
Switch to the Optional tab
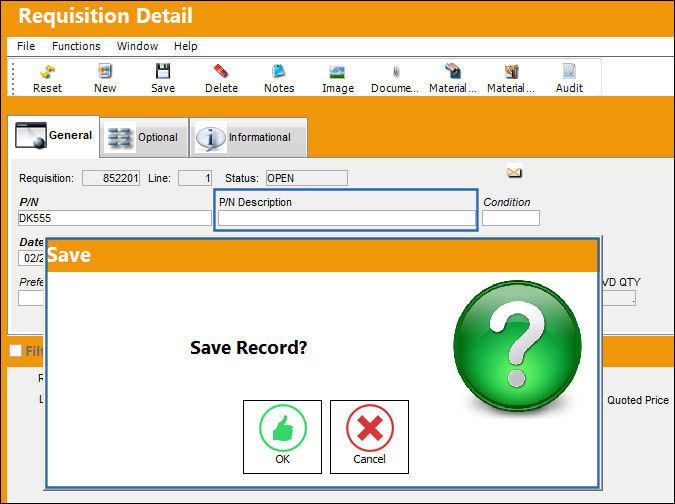[144, 137]
